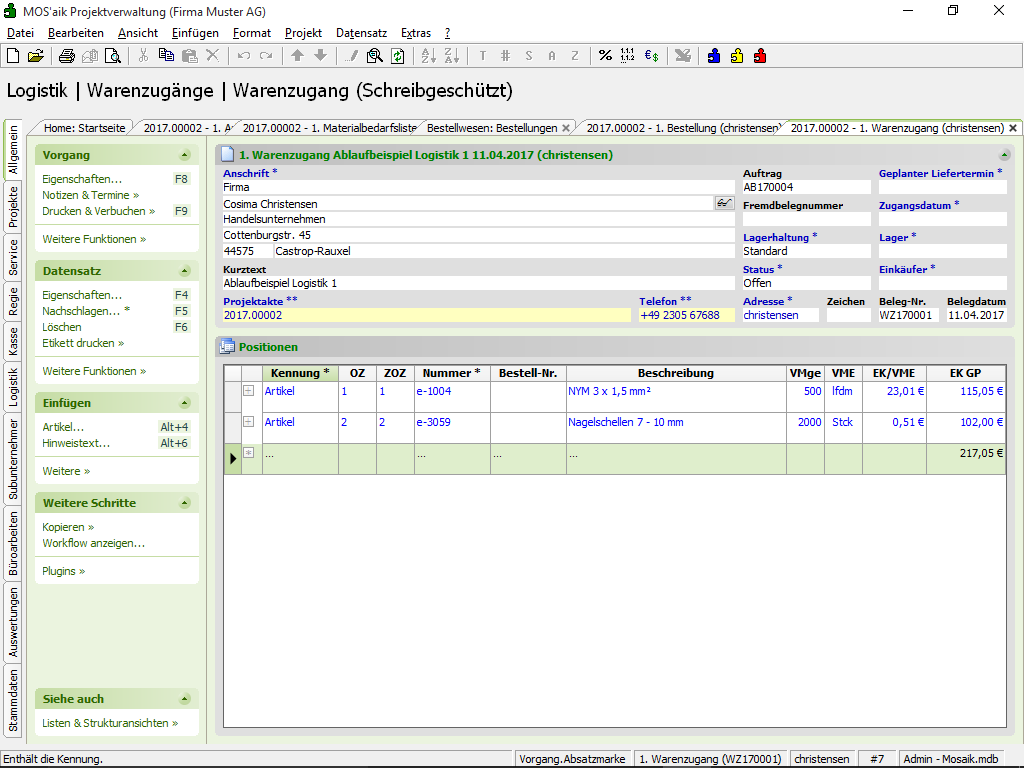Viewport: 1024px width, 768px height.
Task: Switch to the Bestellwesen: Bestellungen tab
Action: pos(491,128)
